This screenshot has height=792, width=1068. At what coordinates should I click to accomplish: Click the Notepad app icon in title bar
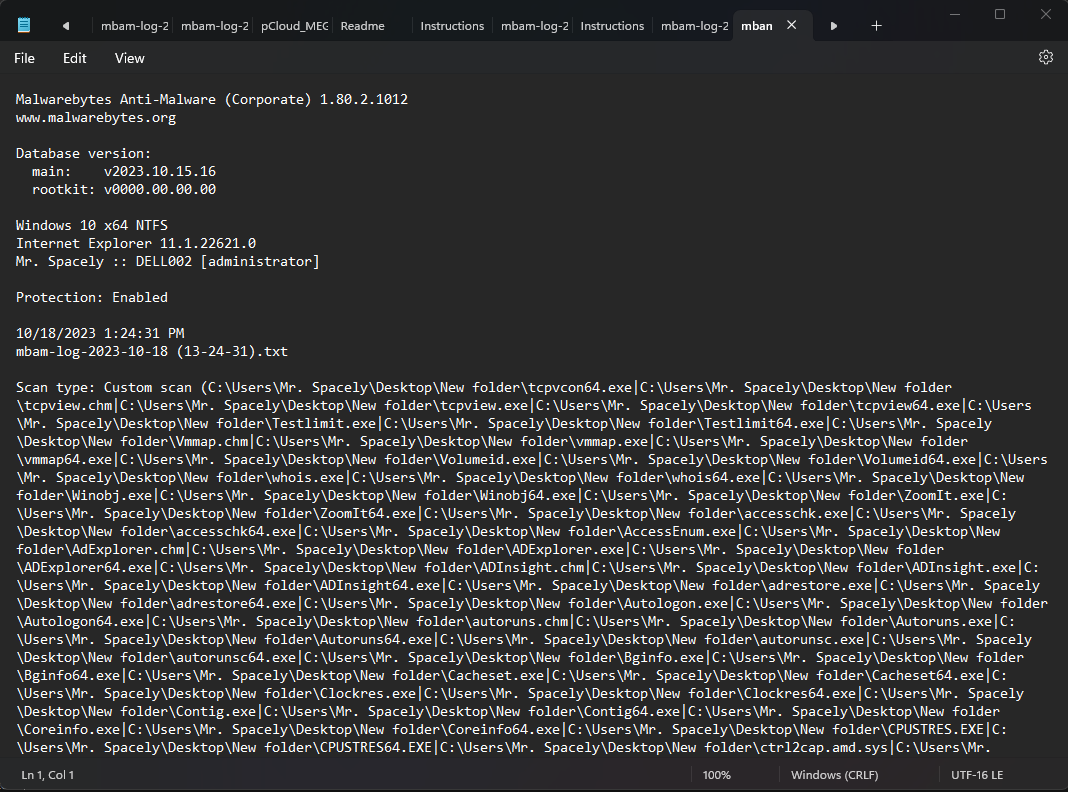point(24,25)
